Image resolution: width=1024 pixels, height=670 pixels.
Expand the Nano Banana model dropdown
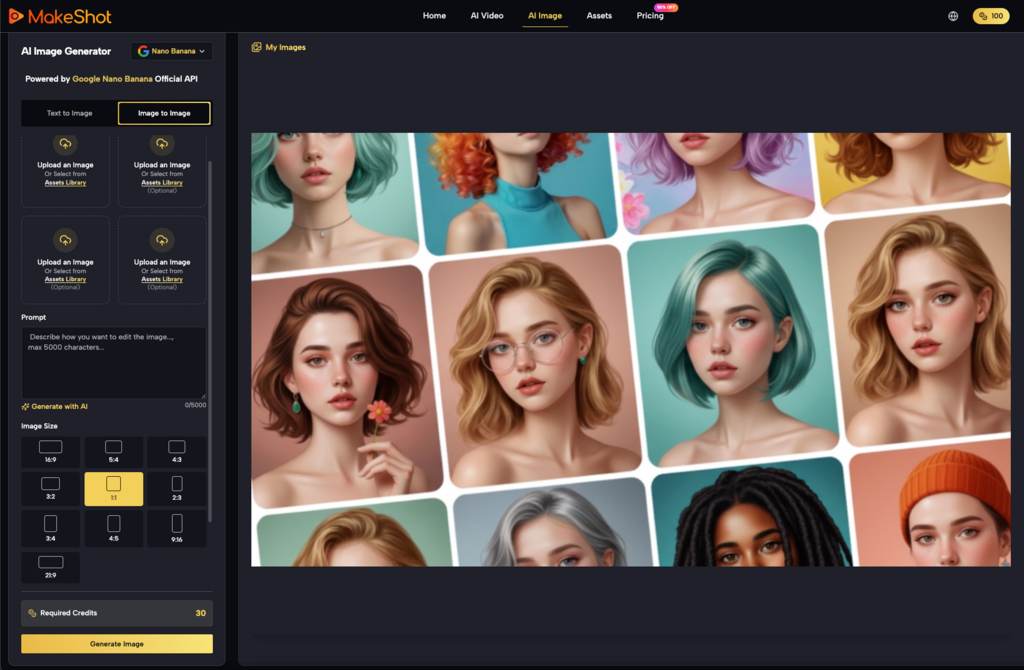pyautogui.click(x=171, y=51)
